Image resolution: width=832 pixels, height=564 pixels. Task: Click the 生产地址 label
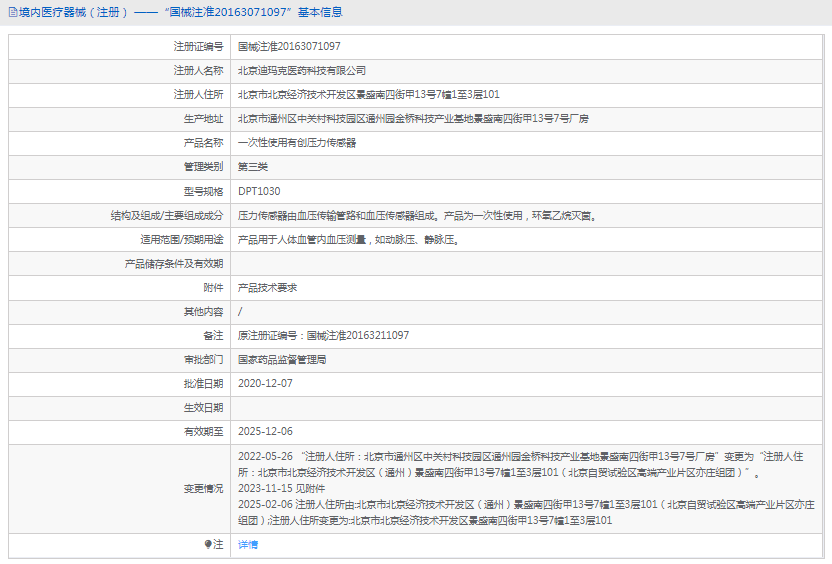tap(204, 119)
